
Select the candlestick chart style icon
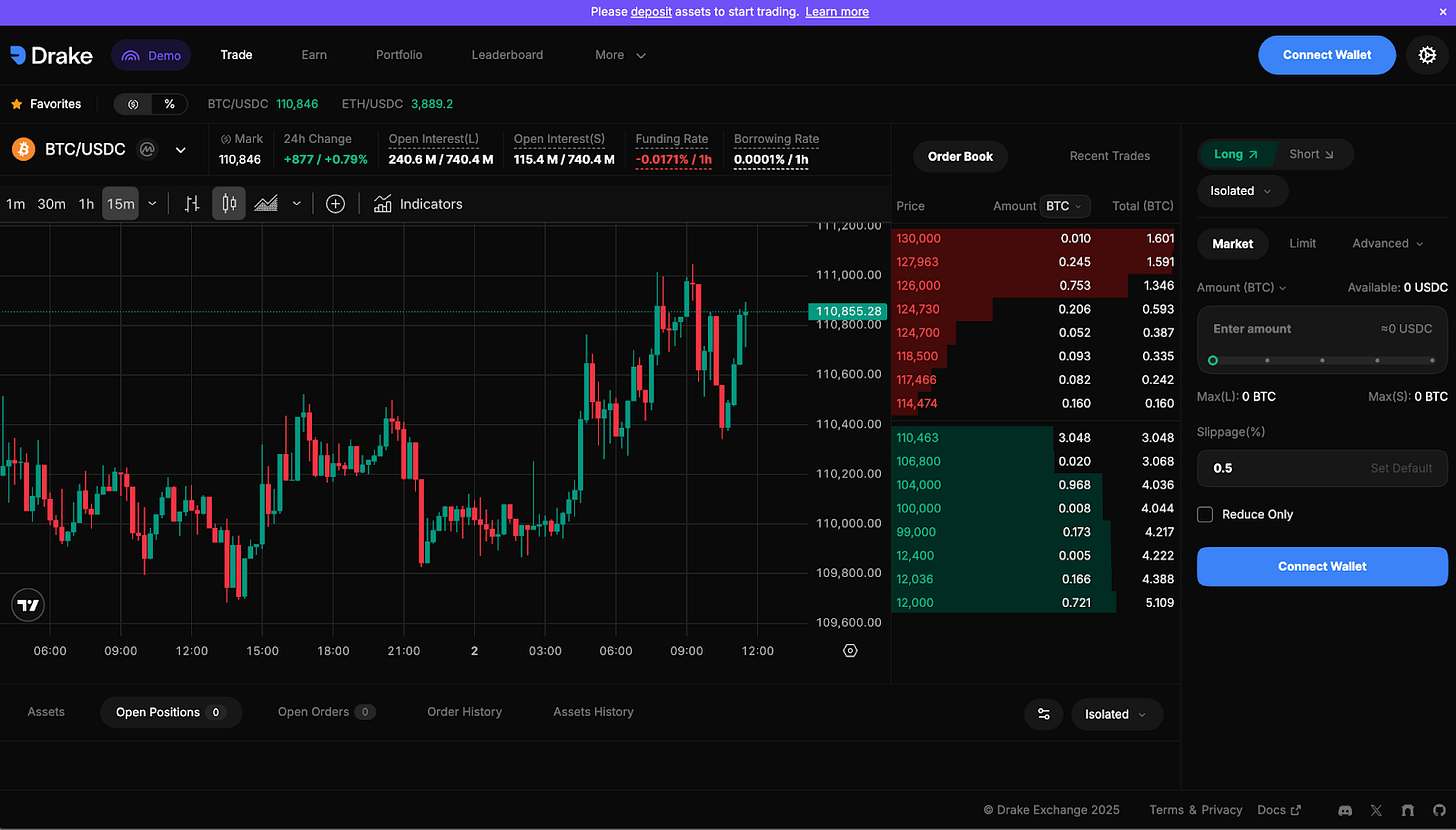tap(229, 204)
